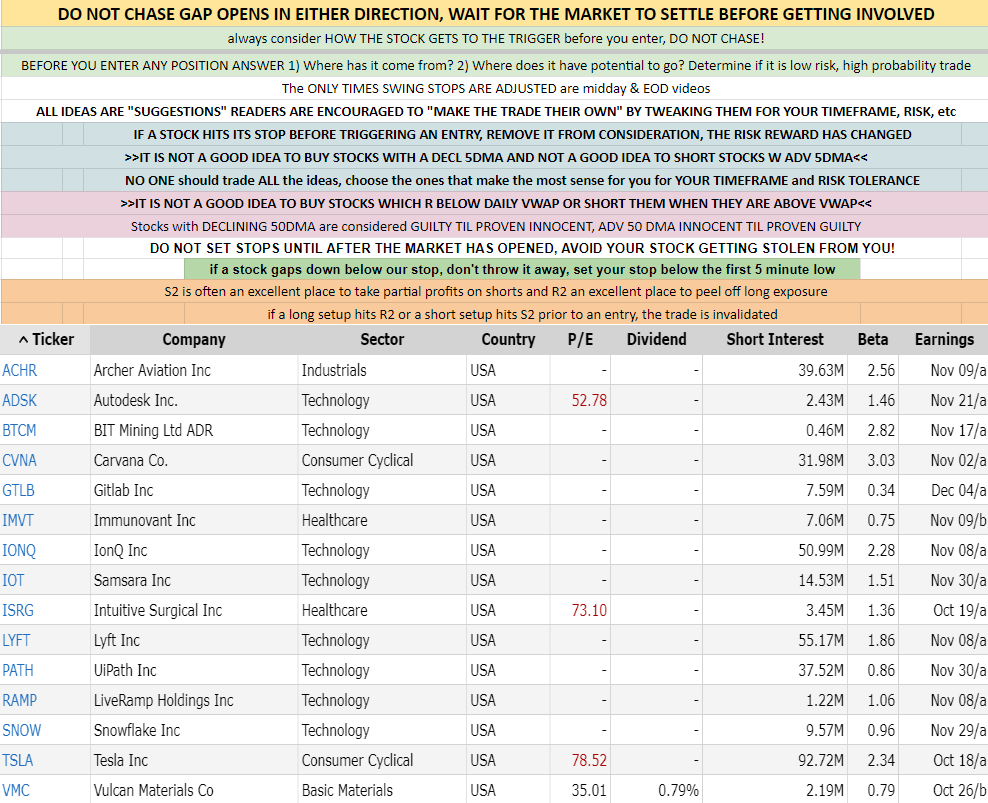The width and height of the screenshot is (988, 803).
Task: Select the IonQ Inc company cell
Action: (194, 550)
